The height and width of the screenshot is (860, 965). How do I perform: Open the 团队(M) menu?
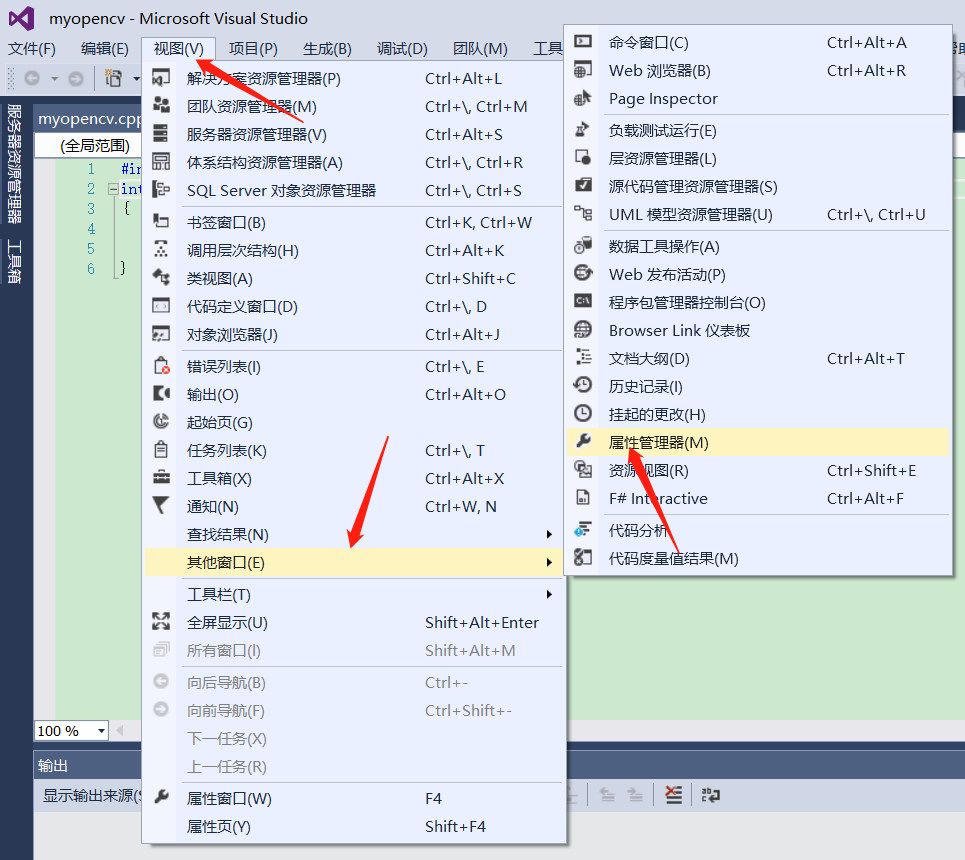(x=480, y=49)
